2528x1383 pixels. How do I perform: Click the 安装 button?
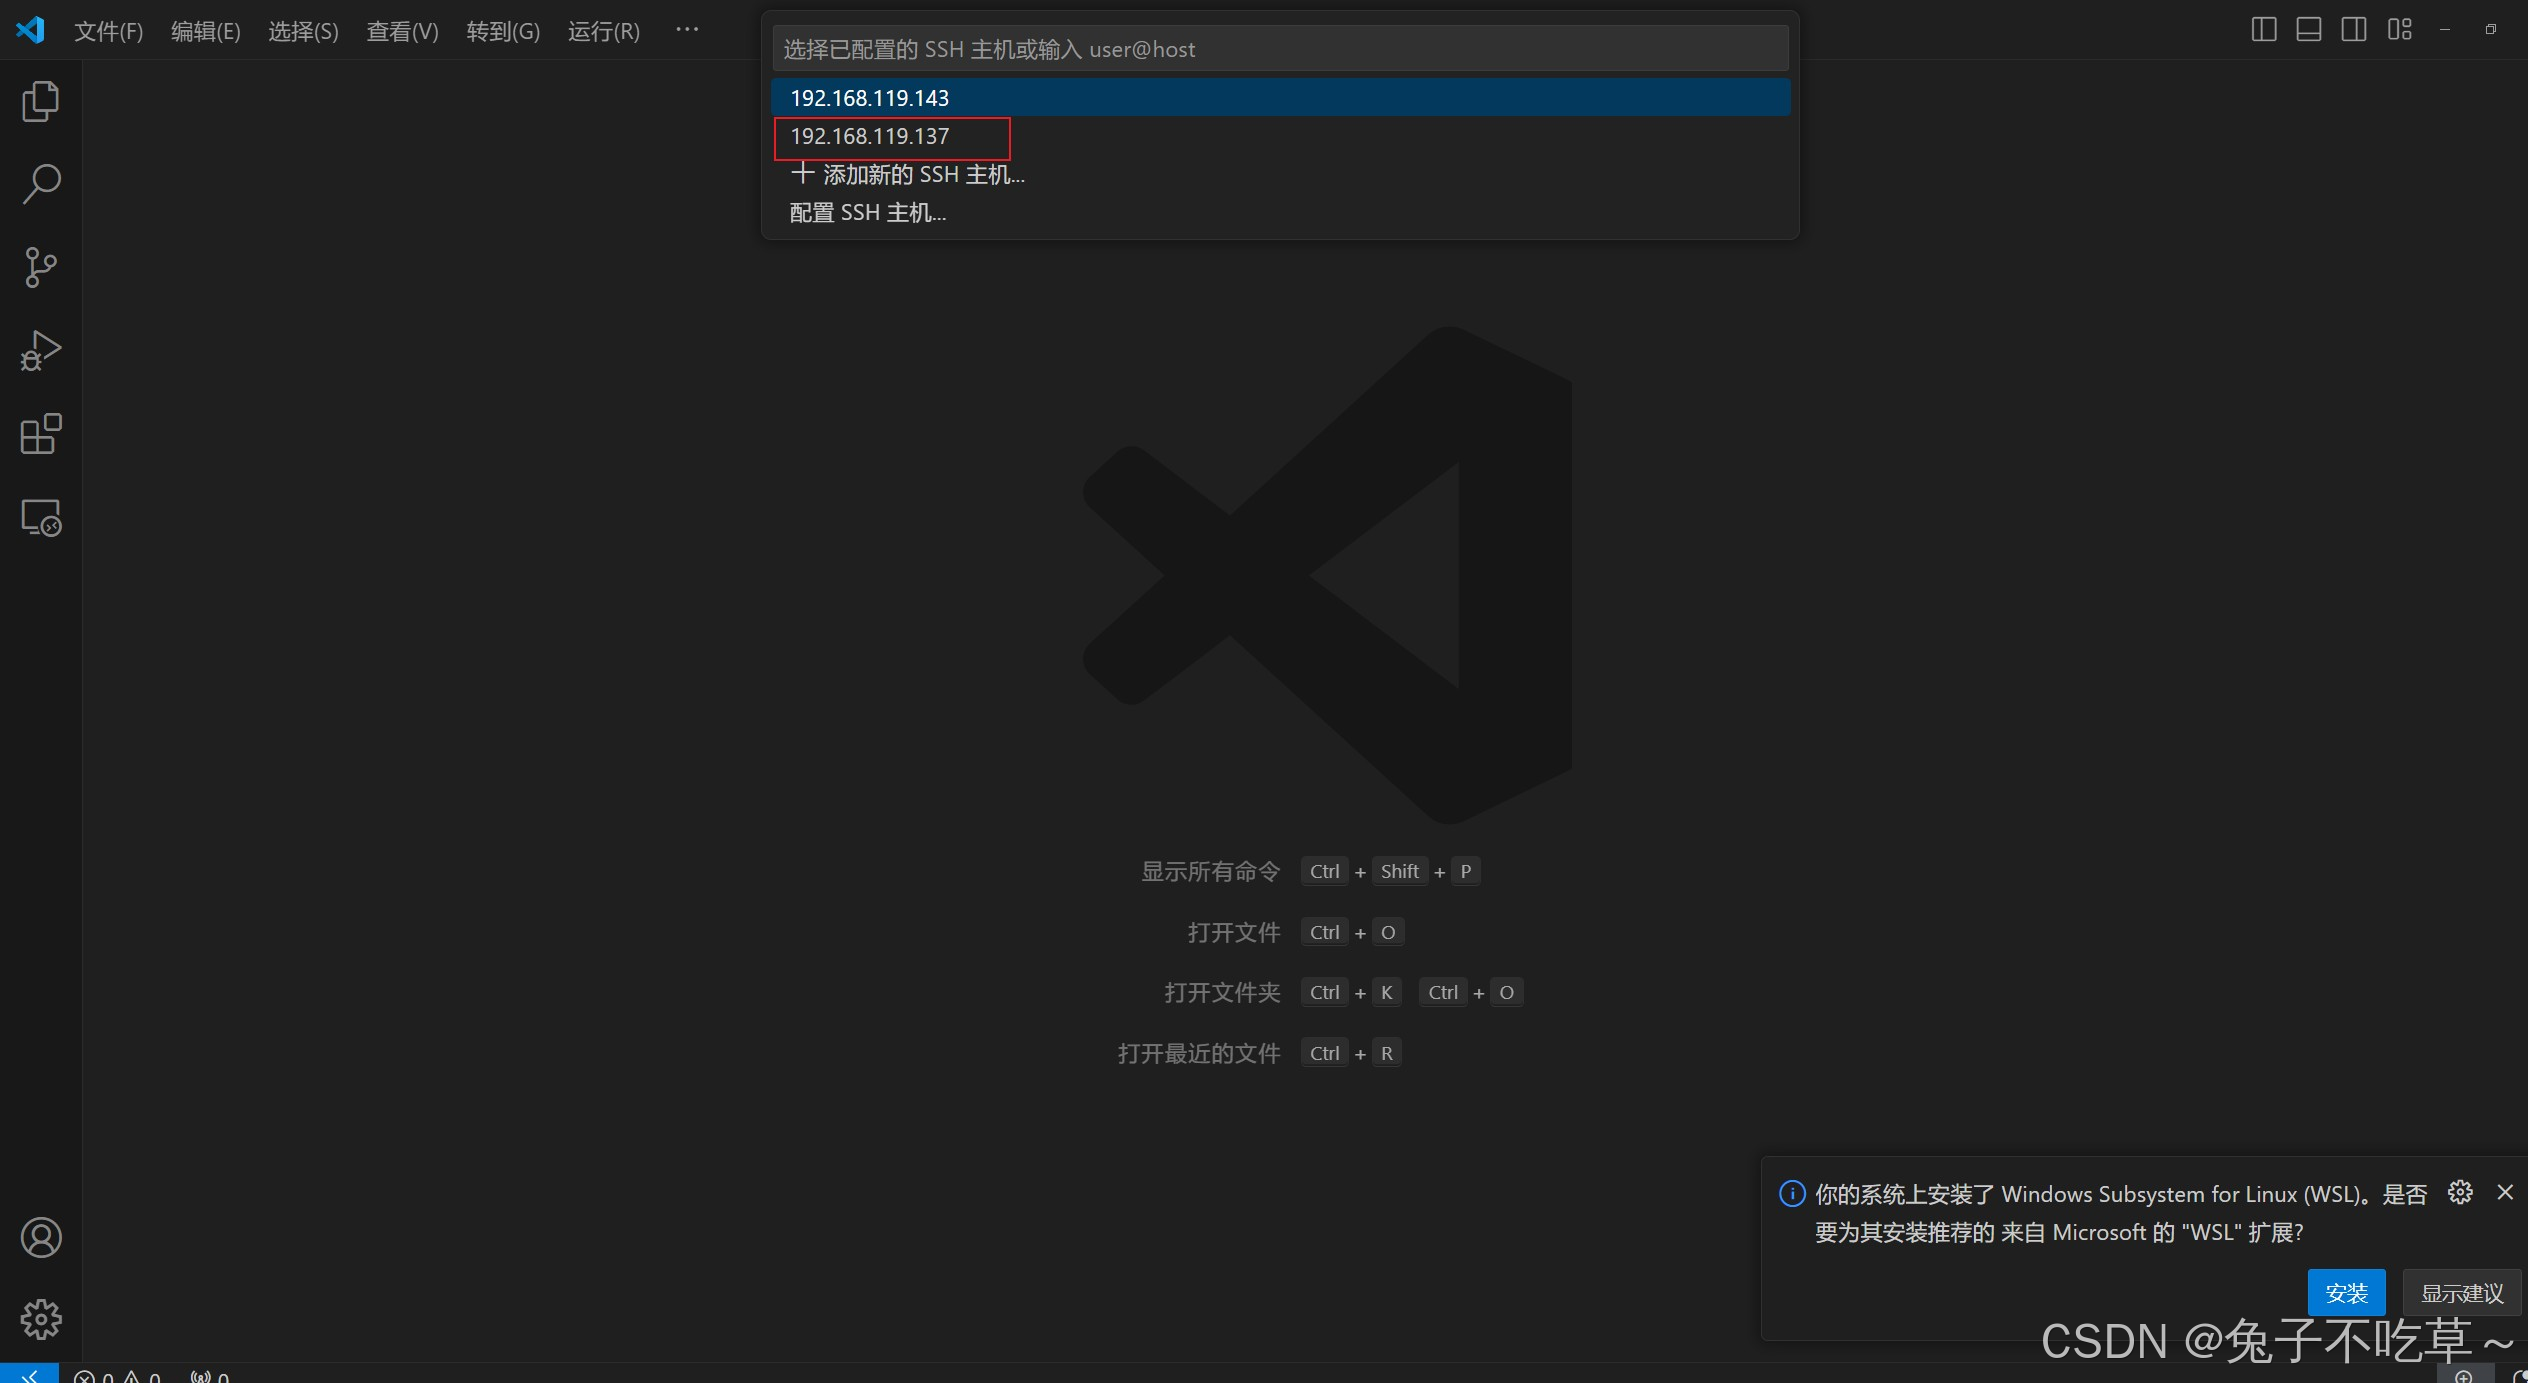pyautogui.click(x=2346, y=1293)
